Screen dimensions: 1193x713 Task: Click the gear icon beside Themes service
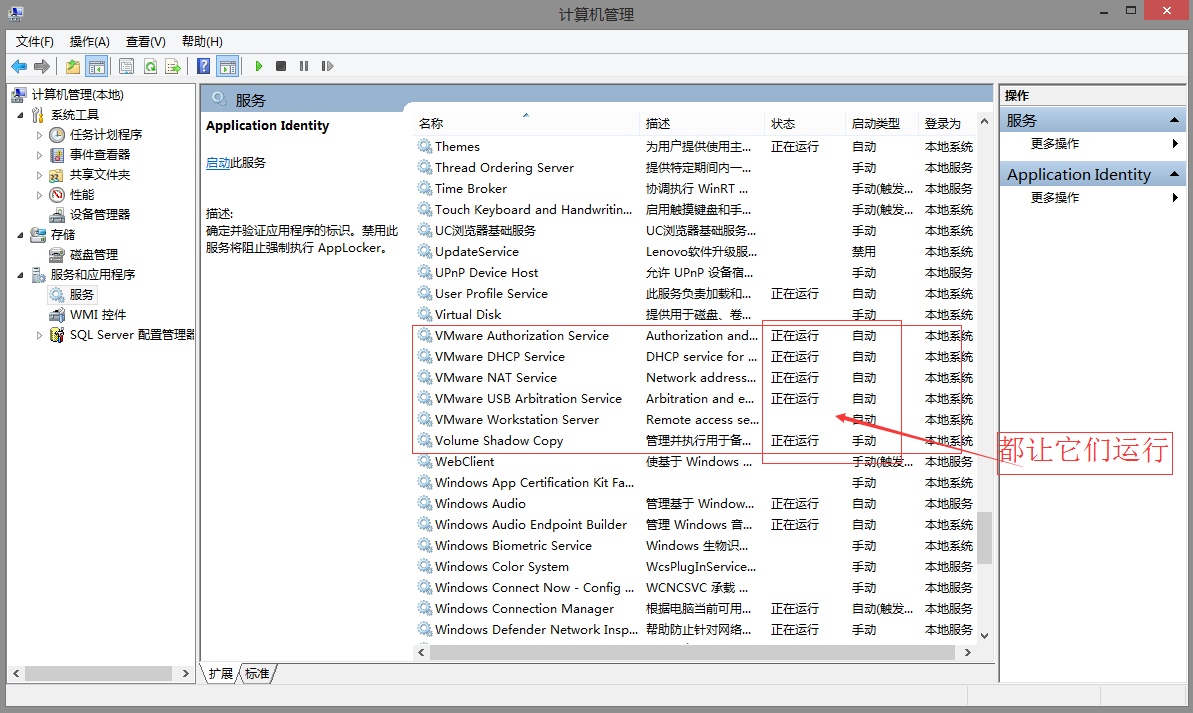pos(425,146)
